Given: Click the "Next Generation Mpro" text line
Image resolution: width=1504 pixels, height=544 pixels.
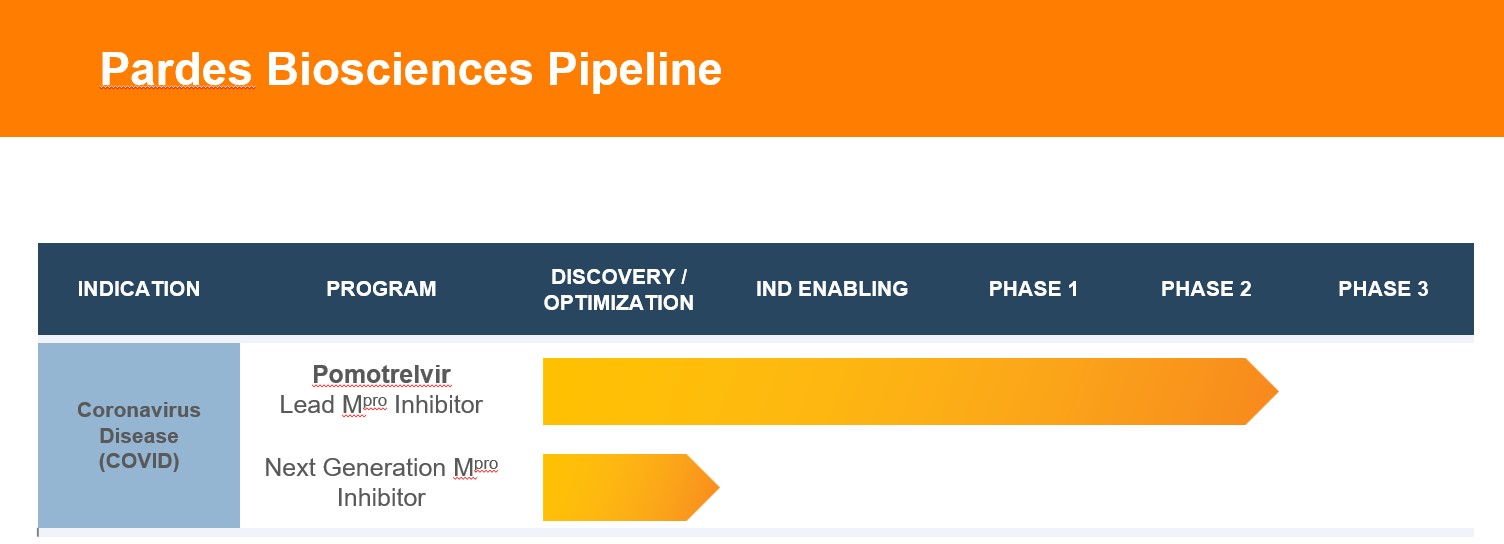Looking at the screenshot, I should [381, 468].
